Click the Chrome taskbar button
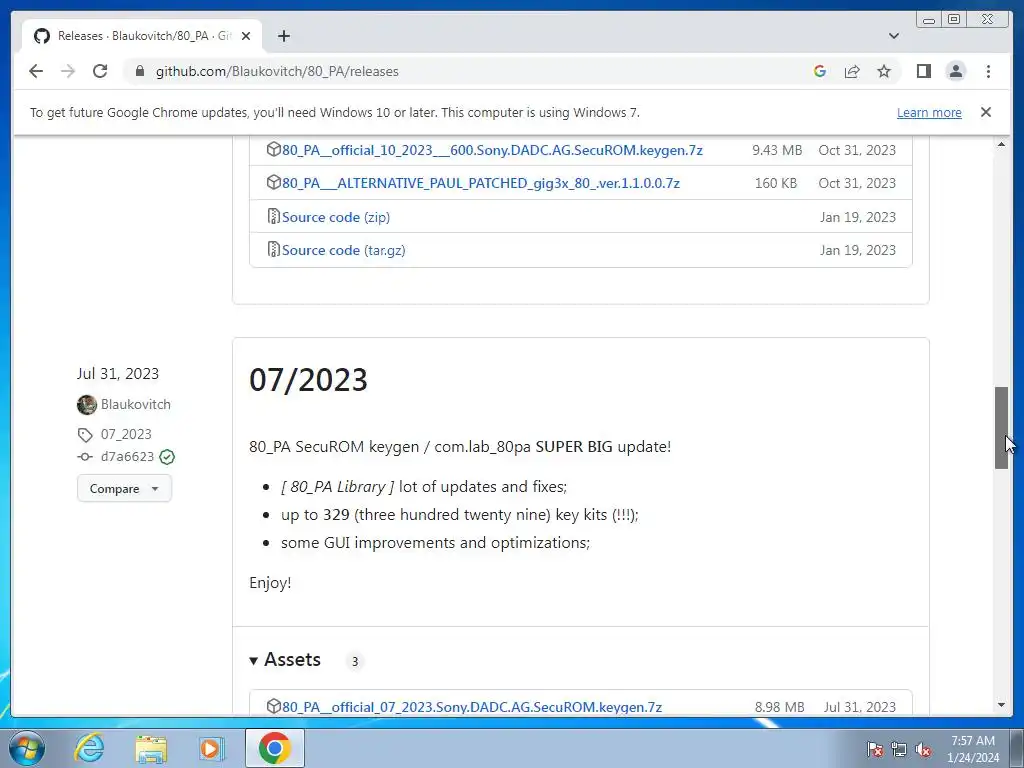Viewport: 1024px width, 768px height. 274,748
